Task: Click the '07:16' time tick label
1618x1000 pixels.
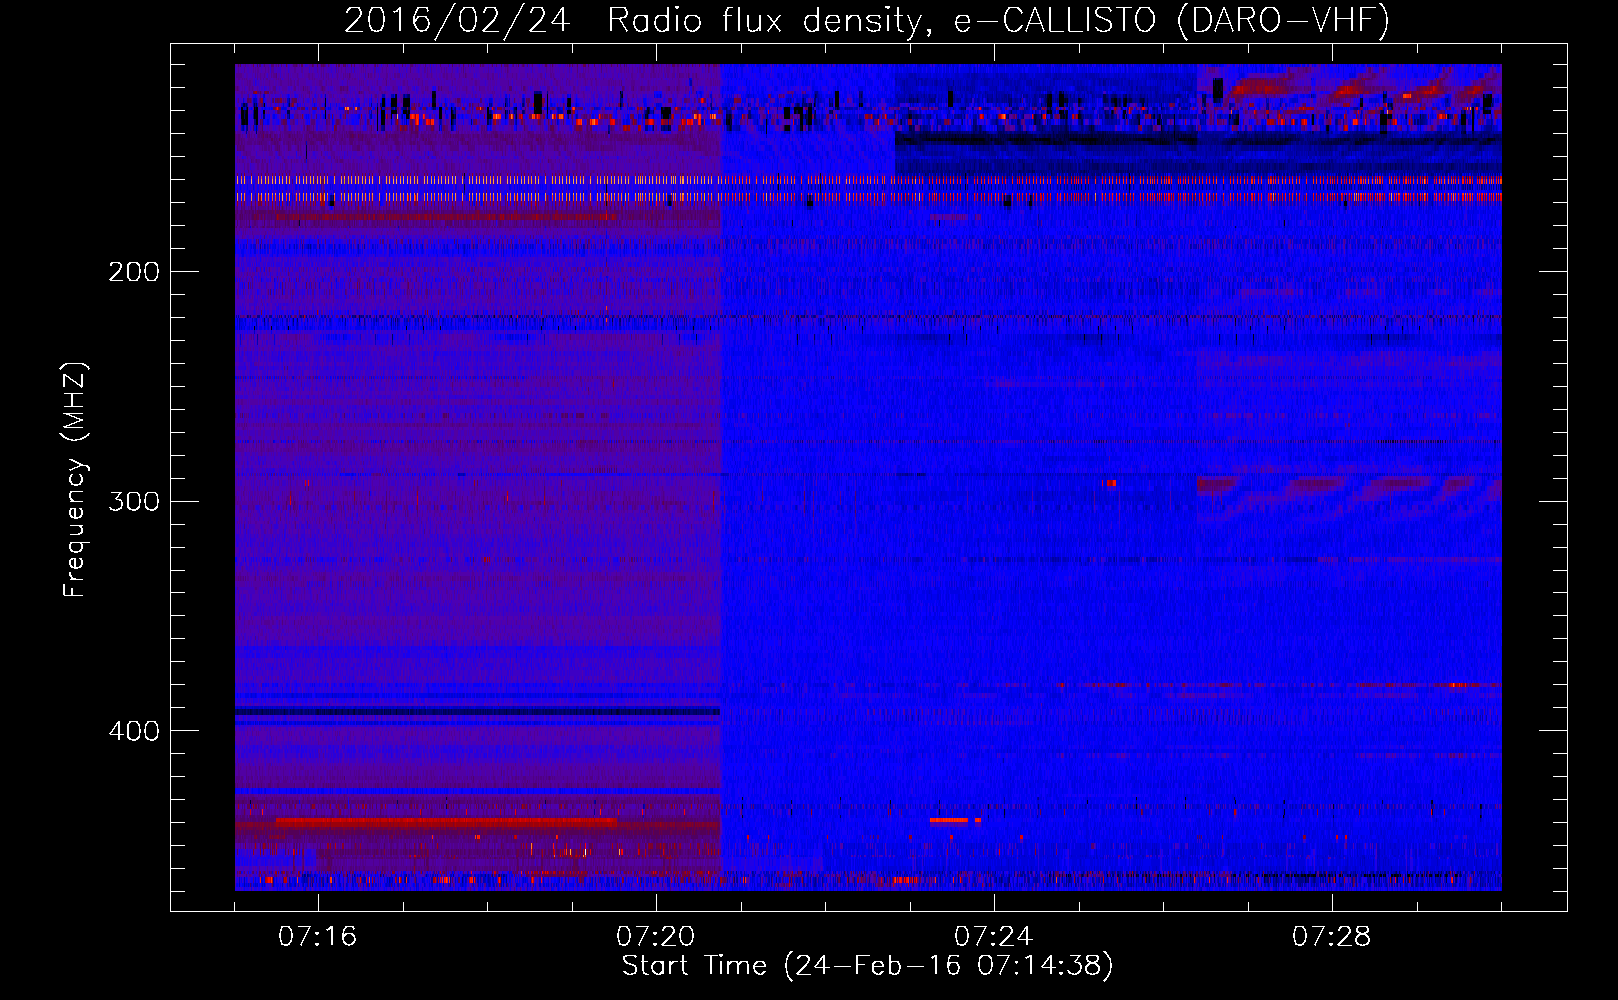Action: coord(318,937)
